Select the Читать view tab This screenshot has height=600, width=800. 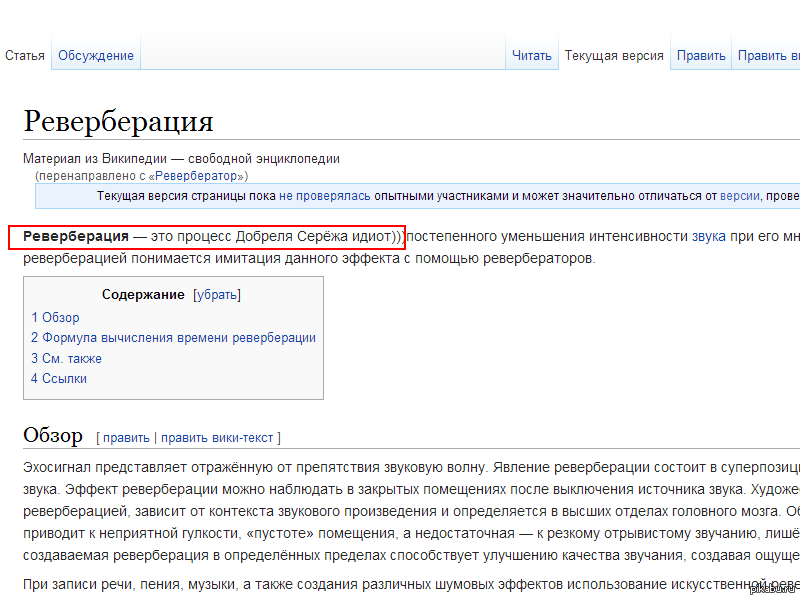click(532, 56)
